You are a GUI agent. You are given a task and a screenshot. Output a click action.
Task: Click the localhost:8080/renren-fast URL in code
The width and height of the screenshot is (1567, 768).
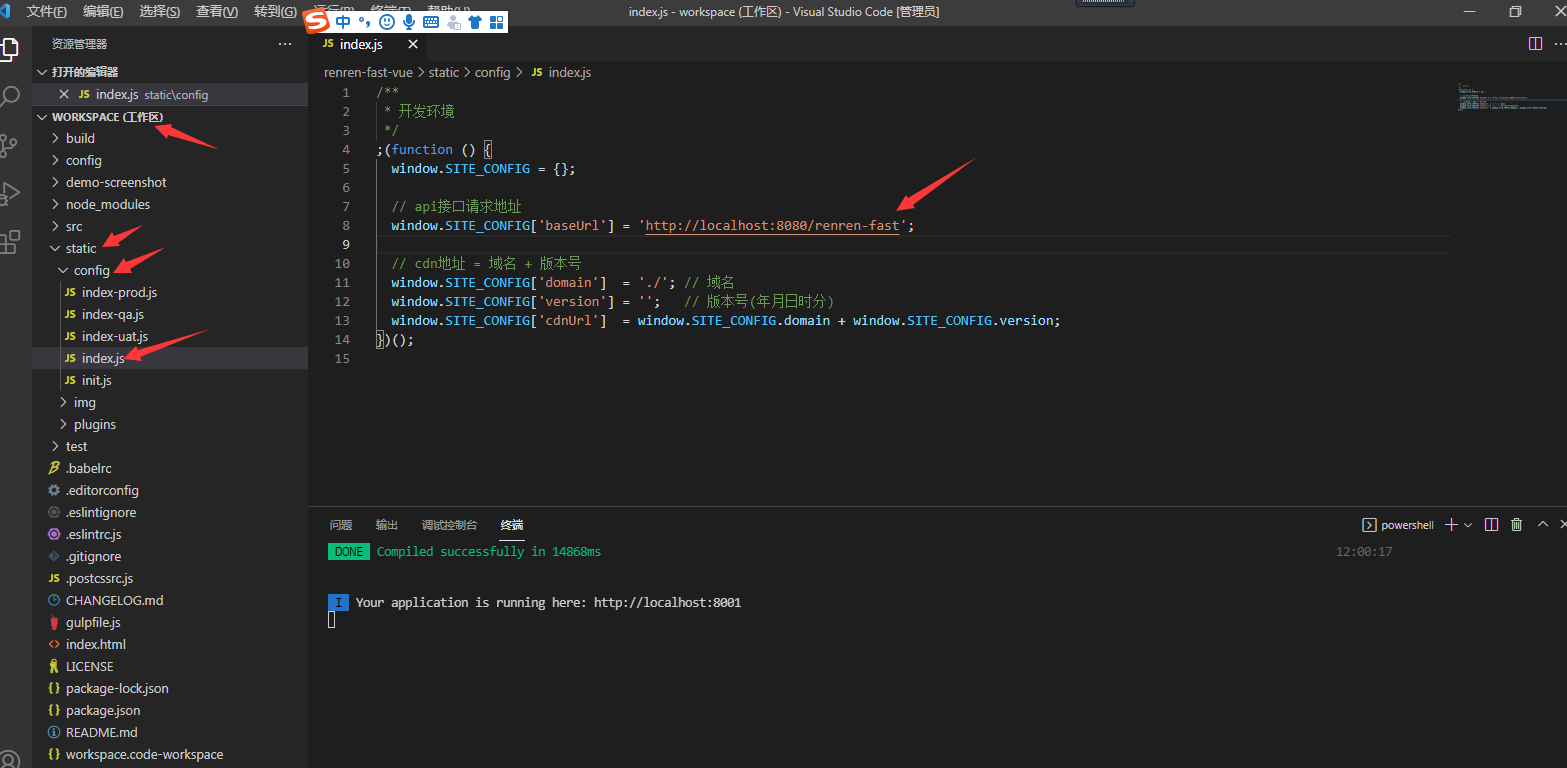click(x=772, y=226)
